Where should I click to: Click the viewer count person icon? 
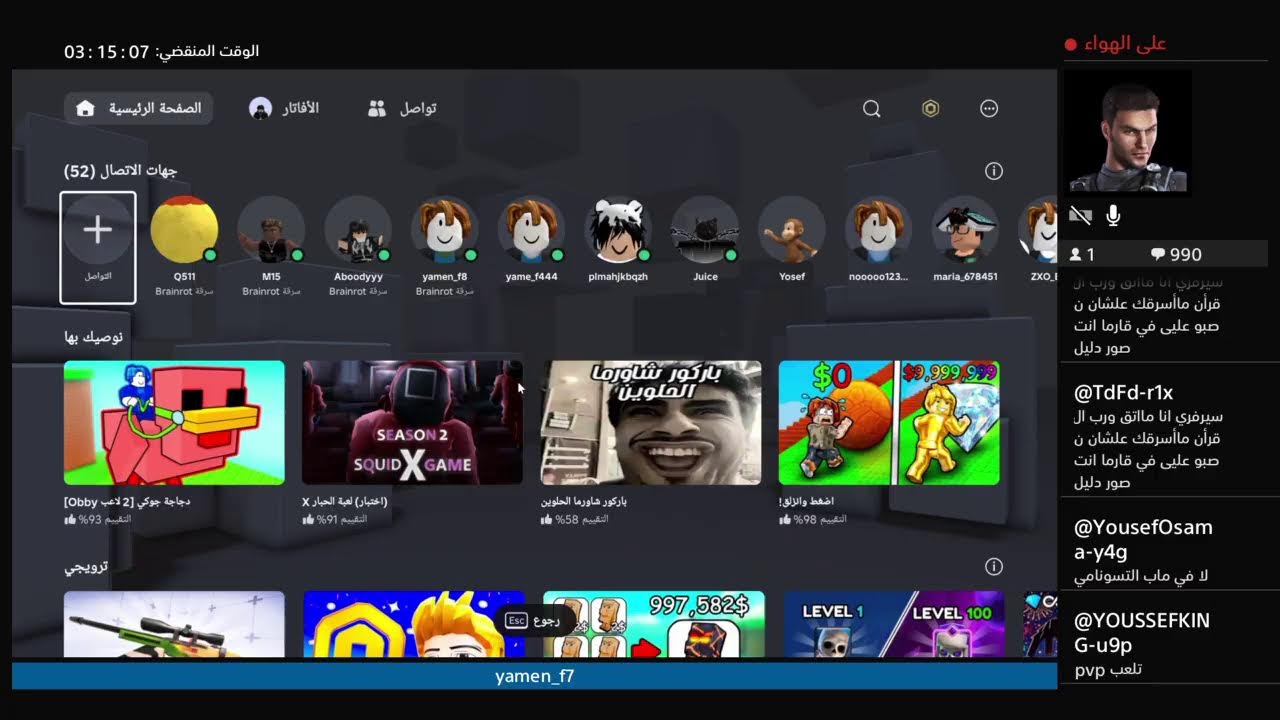[1075, 255]
